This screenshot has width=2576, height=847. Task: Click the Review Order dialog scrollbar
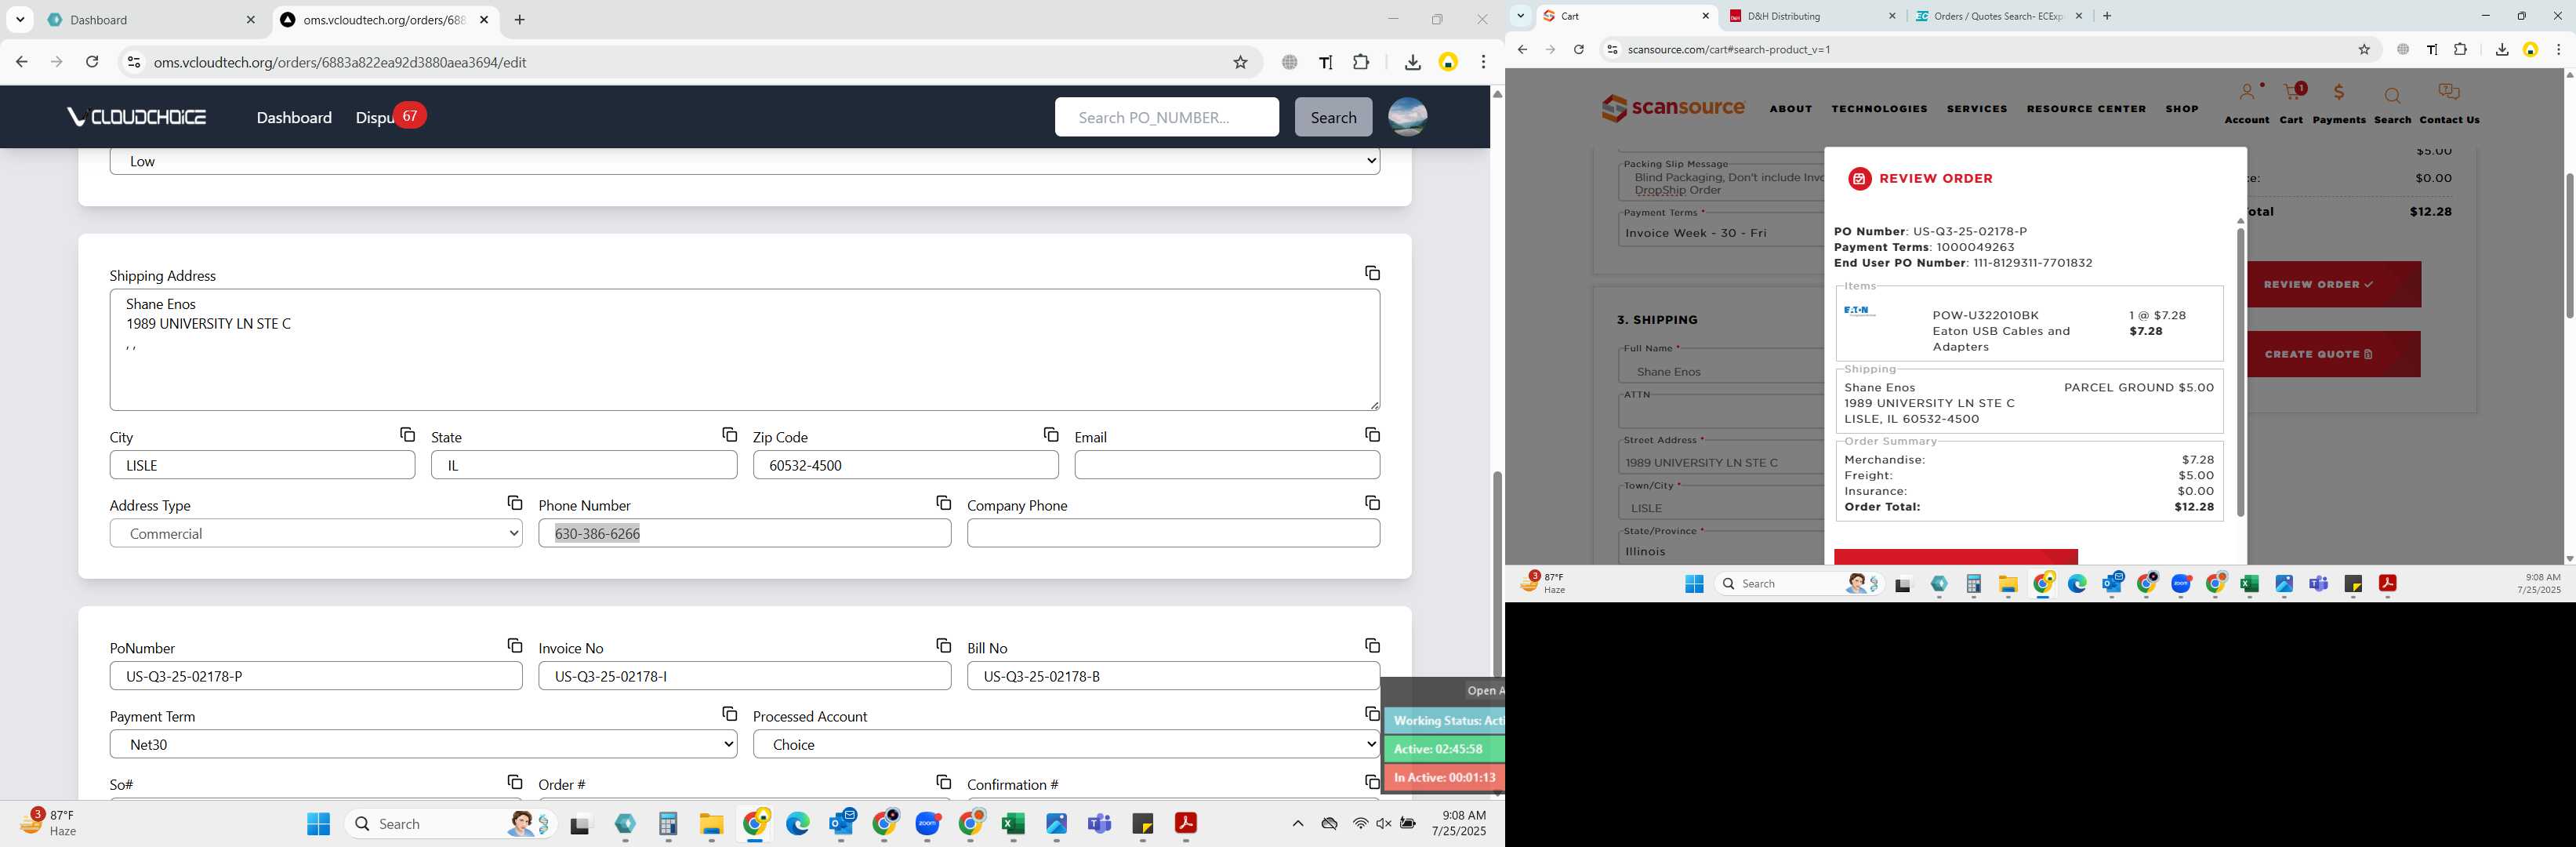[x=2240, y=372]
